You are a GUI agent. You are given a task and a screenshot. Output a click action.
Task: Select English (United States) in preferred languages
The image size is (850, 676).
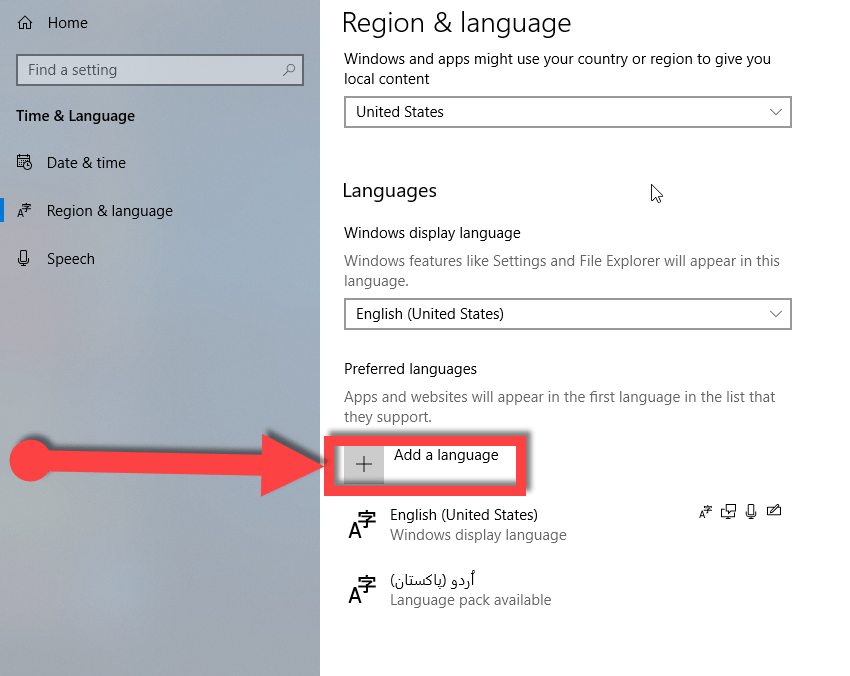pos(464,524)
